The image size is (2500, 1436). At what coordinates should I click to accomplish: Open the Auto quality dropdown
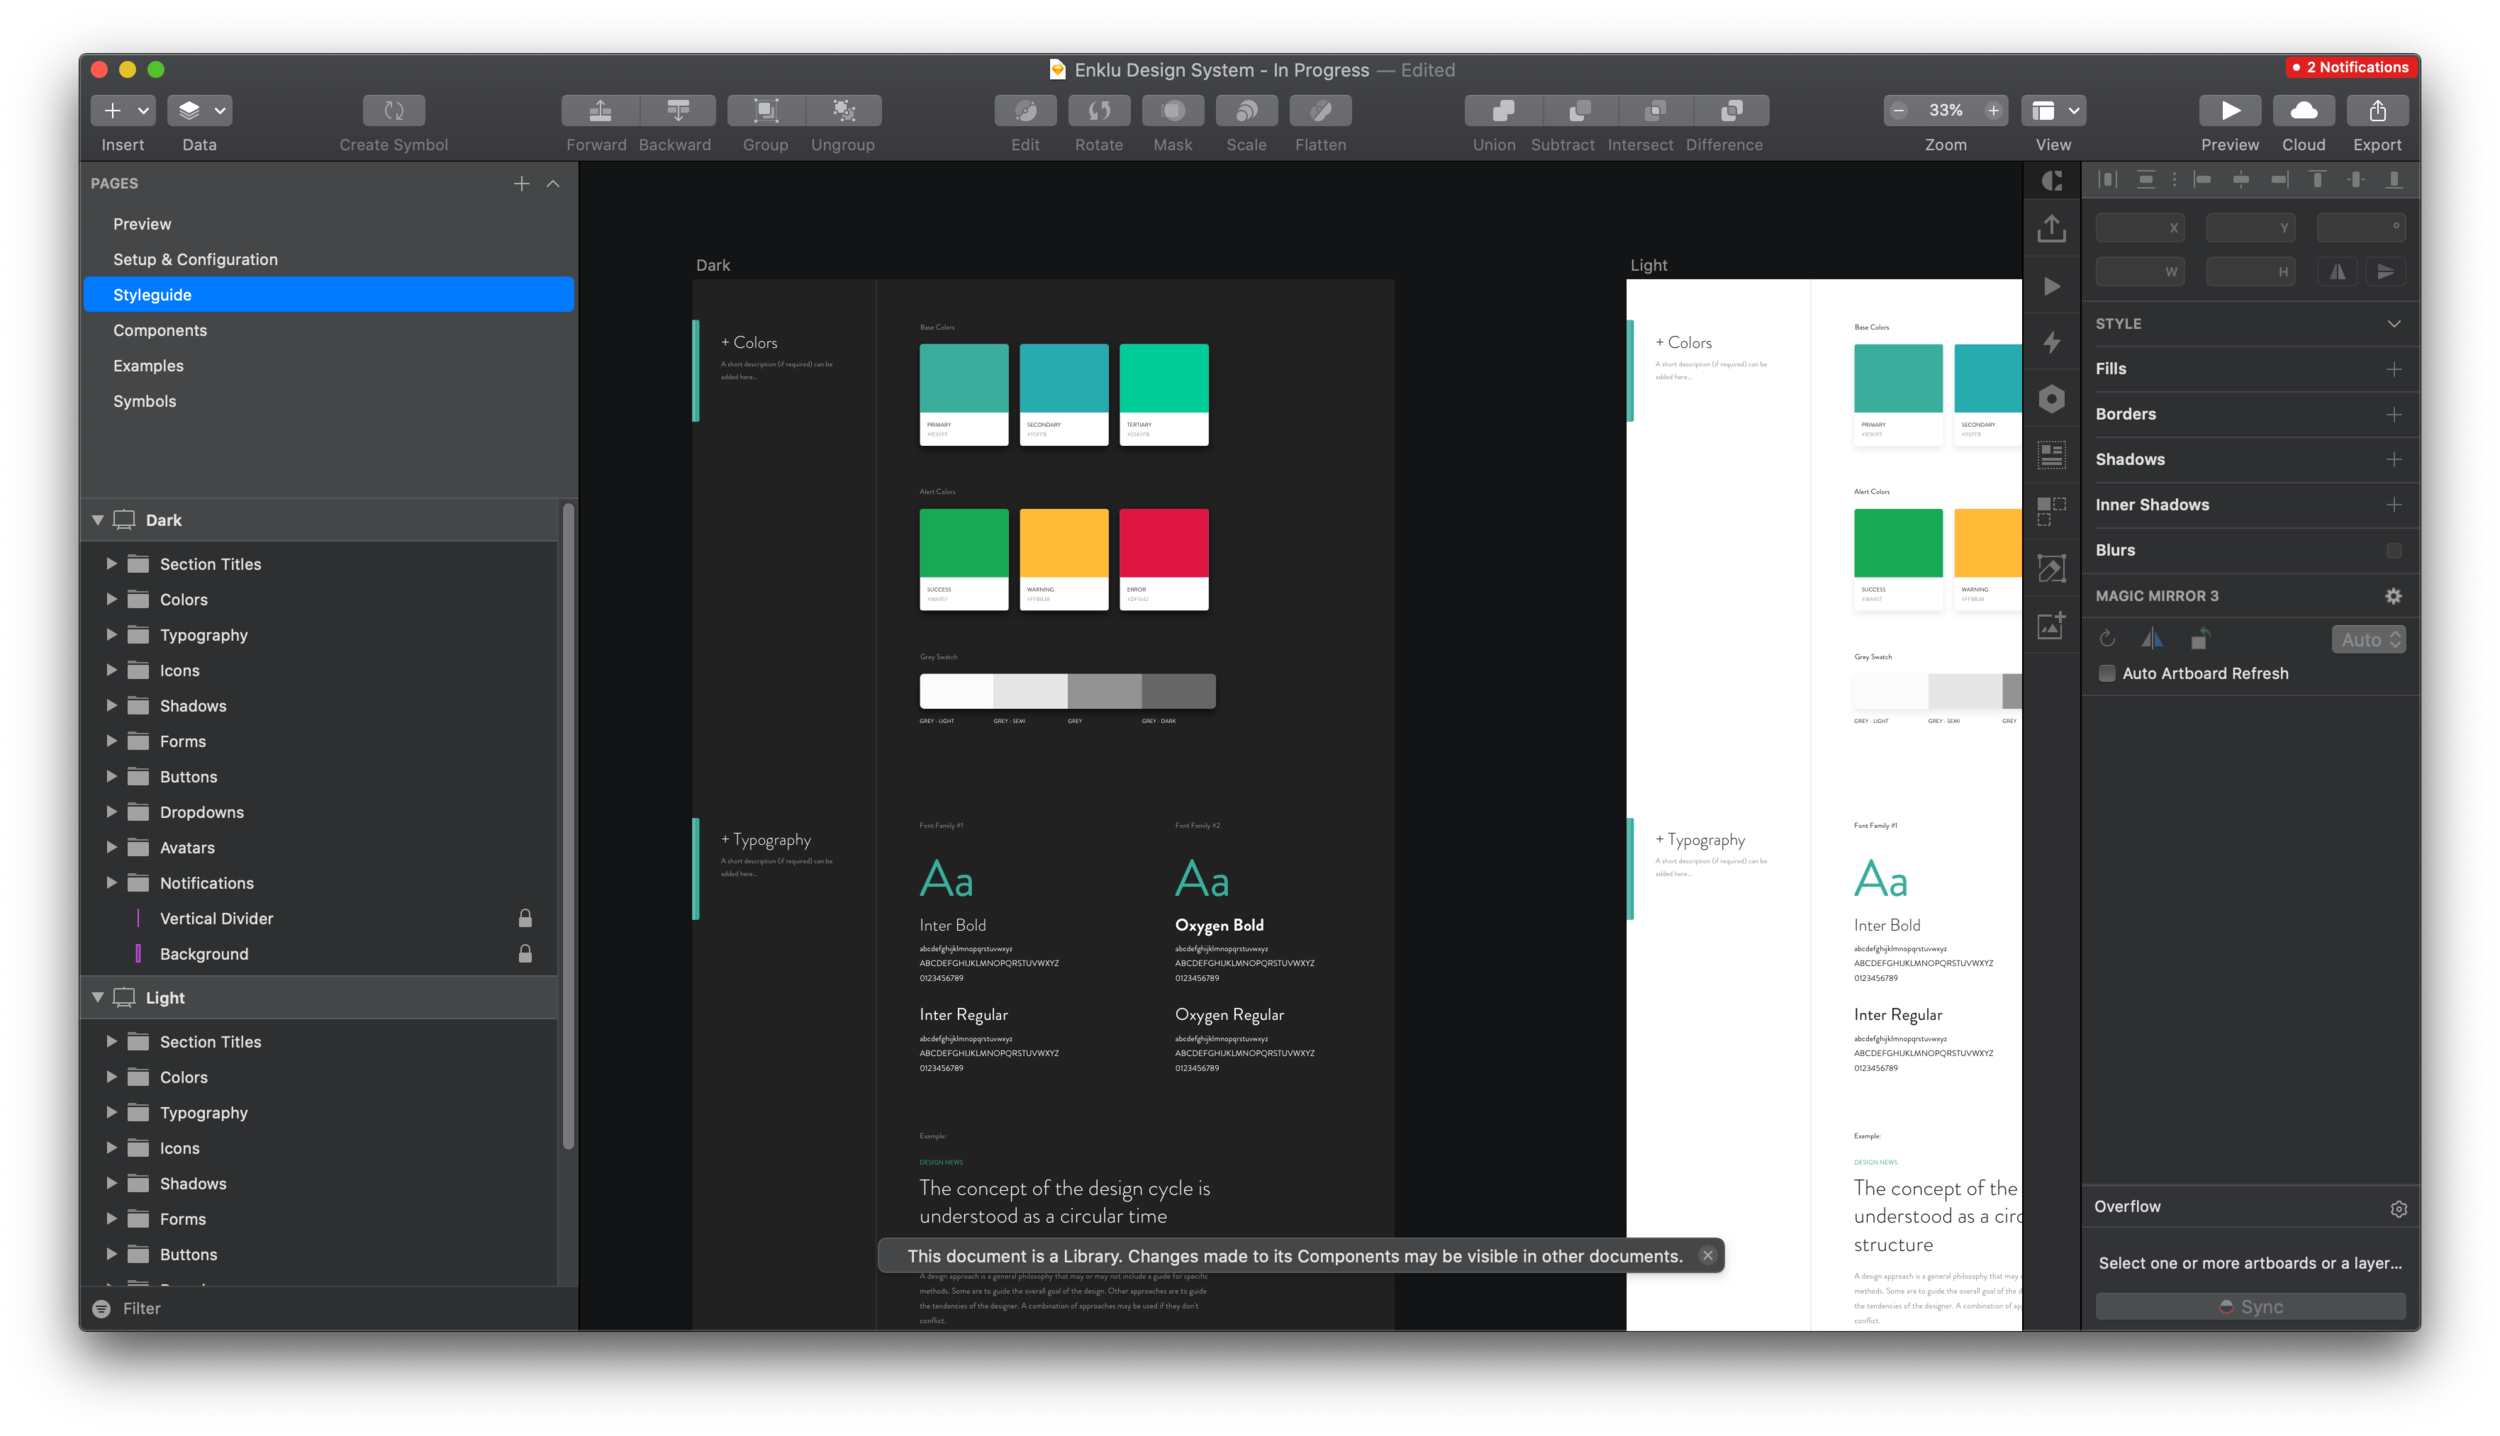tap(2369, 640)
